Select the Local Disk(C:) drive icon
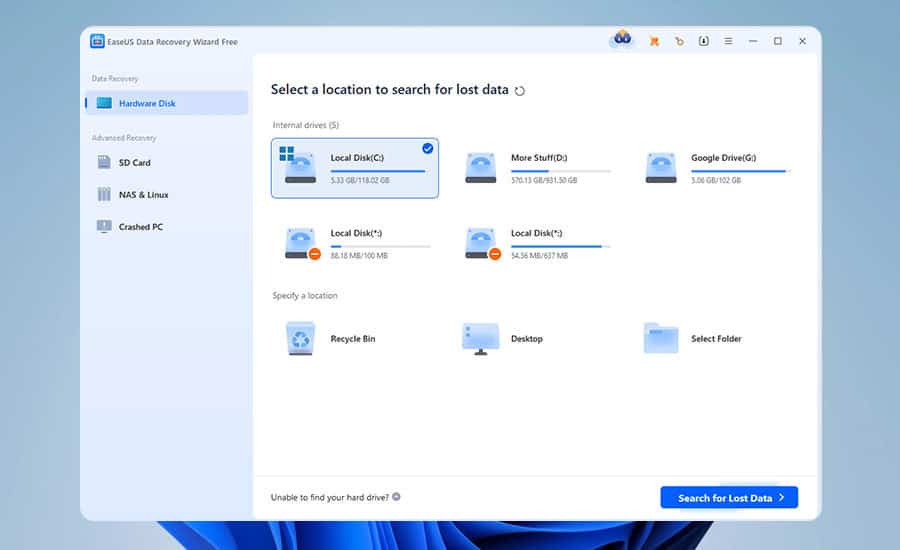The height and width of the screenshot is (550, 900). pos(300,168)
